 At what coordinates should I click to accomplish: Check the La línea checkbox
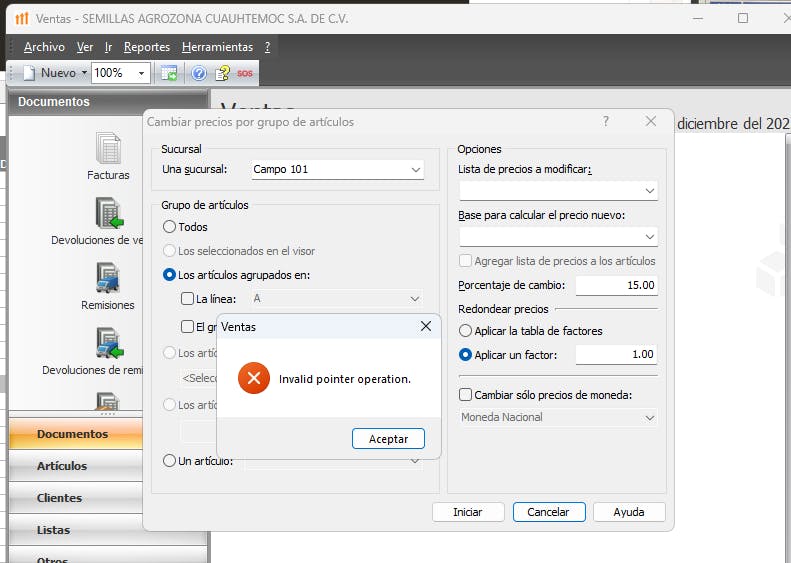(187, 299)
